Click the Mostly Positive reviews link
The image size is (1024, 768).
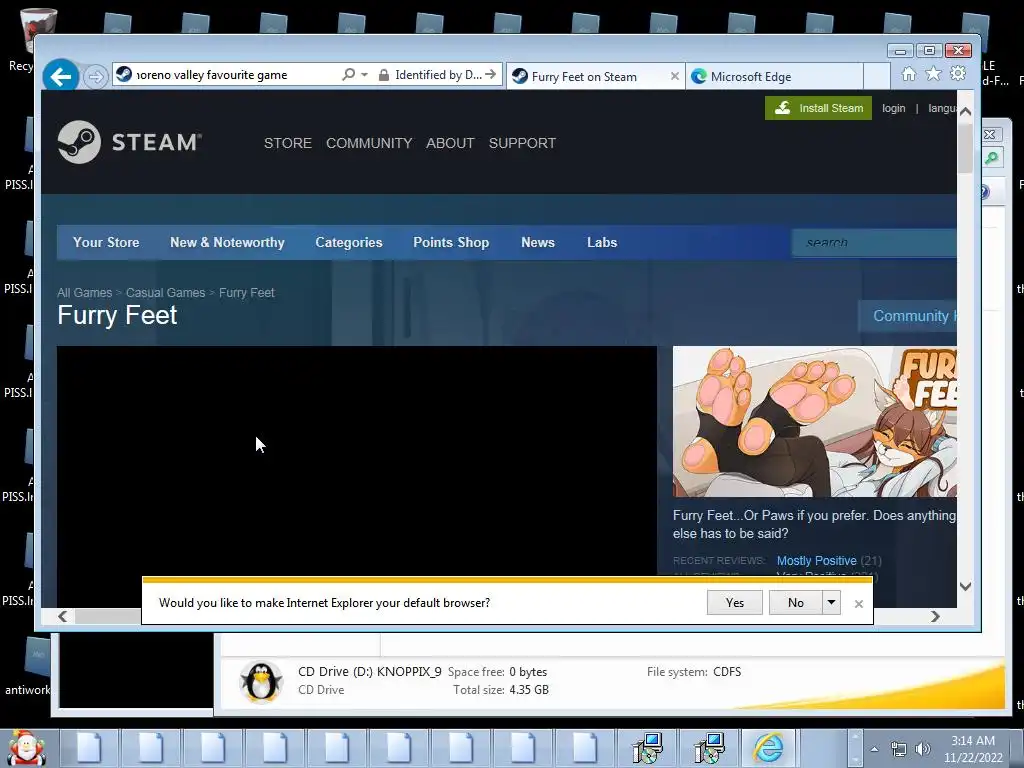[x=816, y=560]
